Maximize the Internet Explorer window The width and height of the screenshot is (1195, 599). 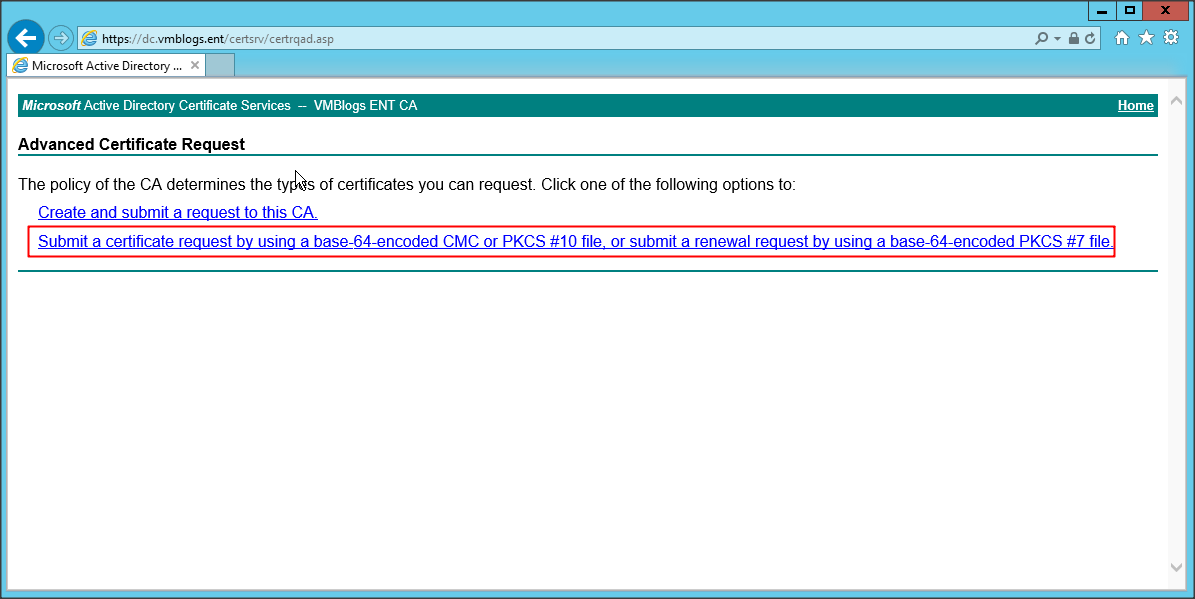(x=1130, y=10)
